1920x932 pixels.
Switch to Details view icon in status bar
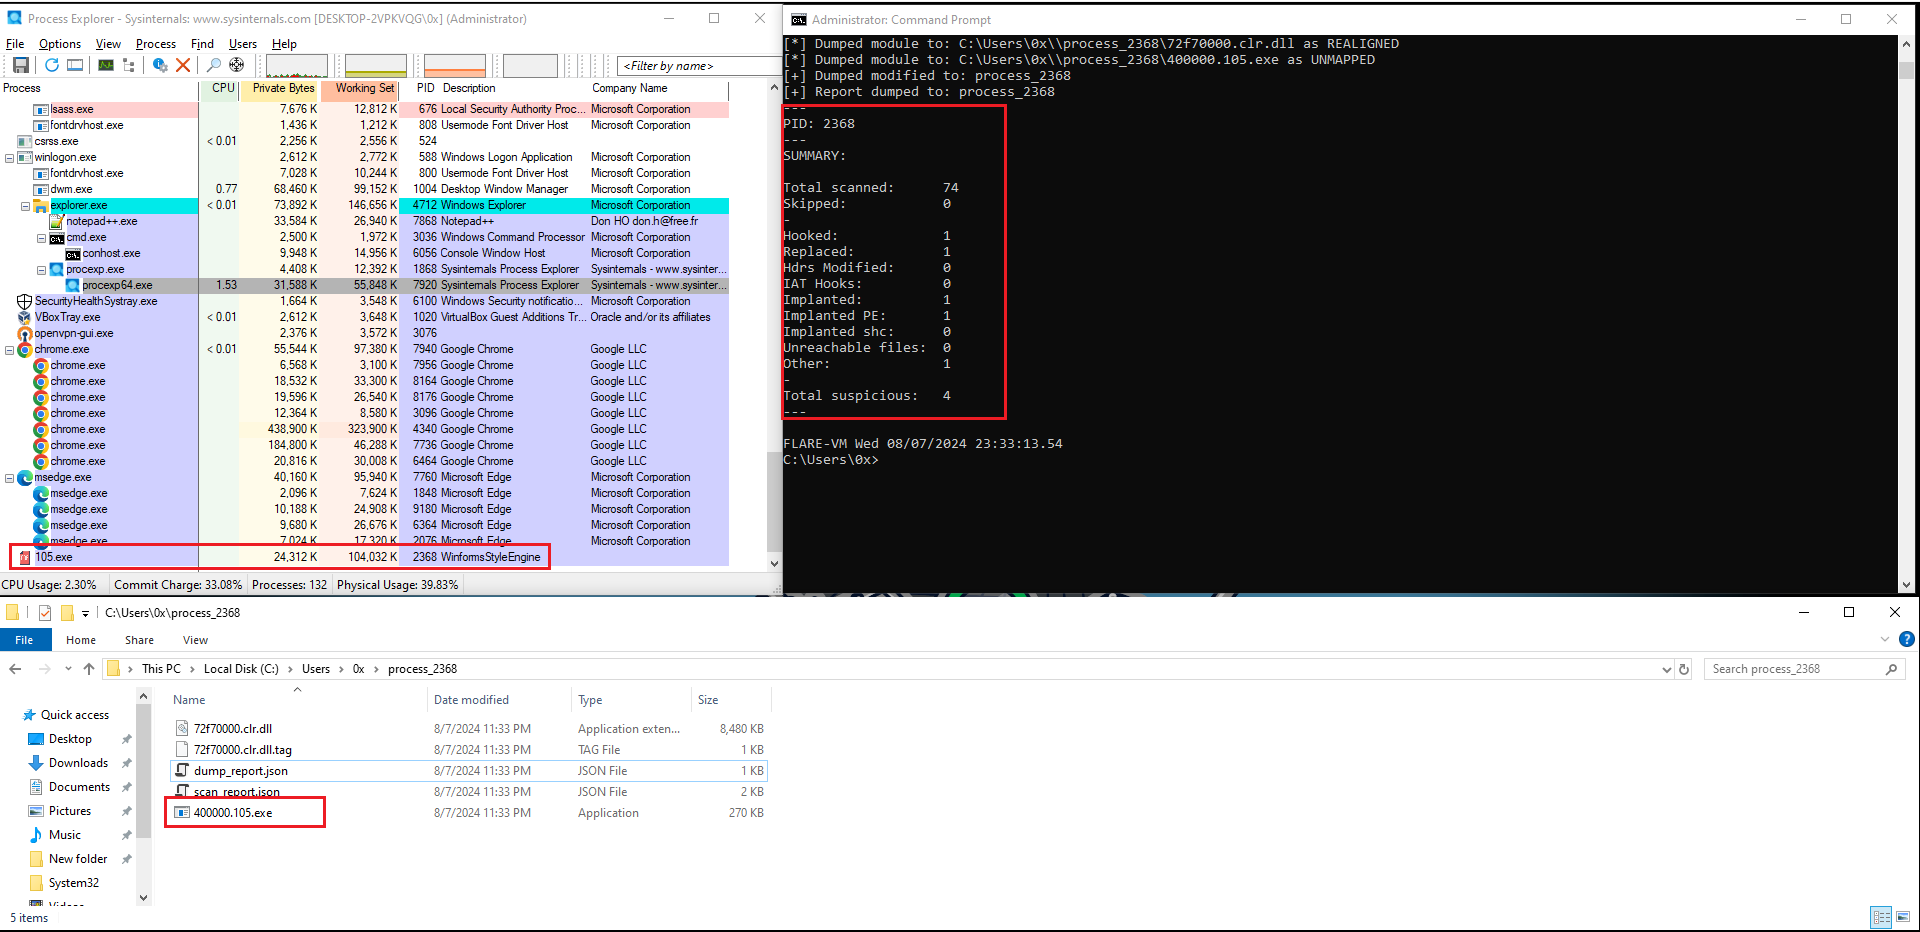tap(1881, 917)
